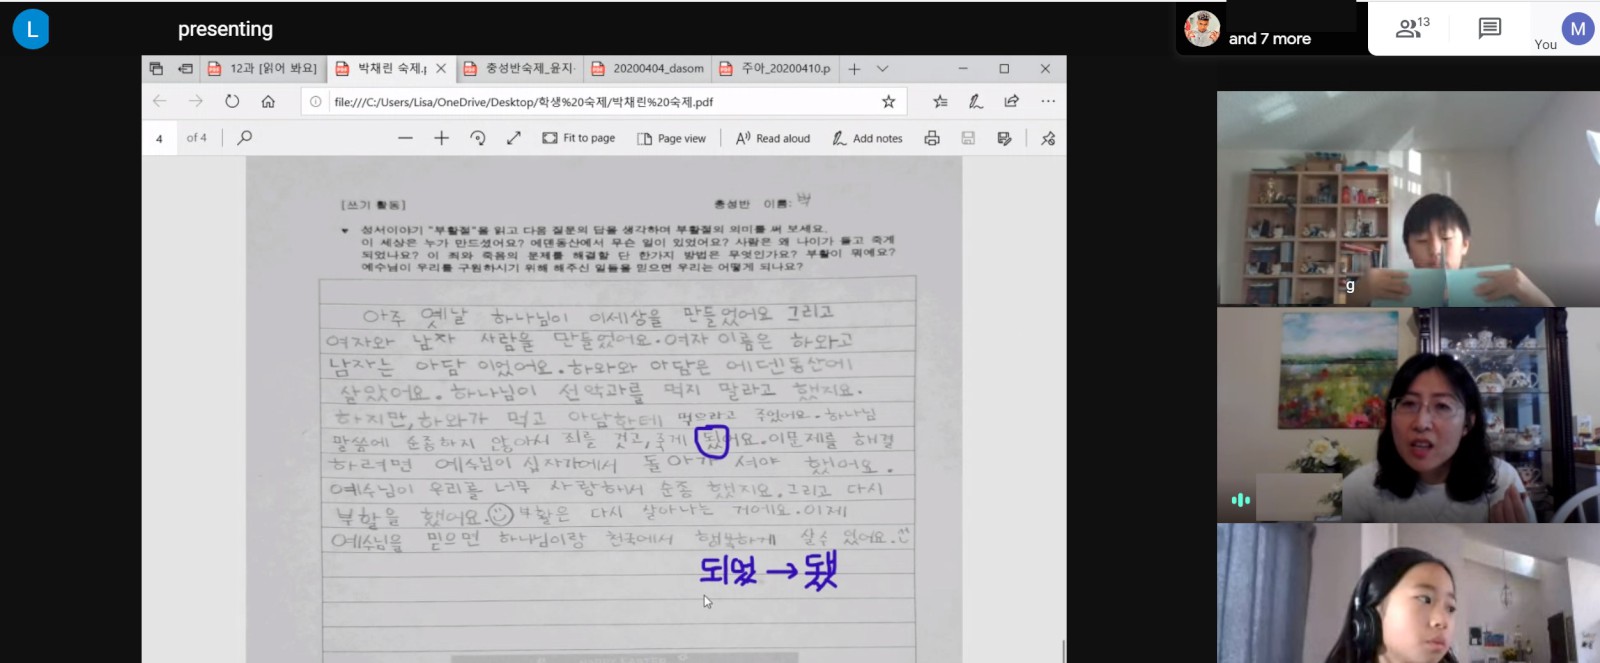Image resolution: width=1600 pixels, height=663 pixels.
Task: Expand the Page view options
Action: pos(672,138)
